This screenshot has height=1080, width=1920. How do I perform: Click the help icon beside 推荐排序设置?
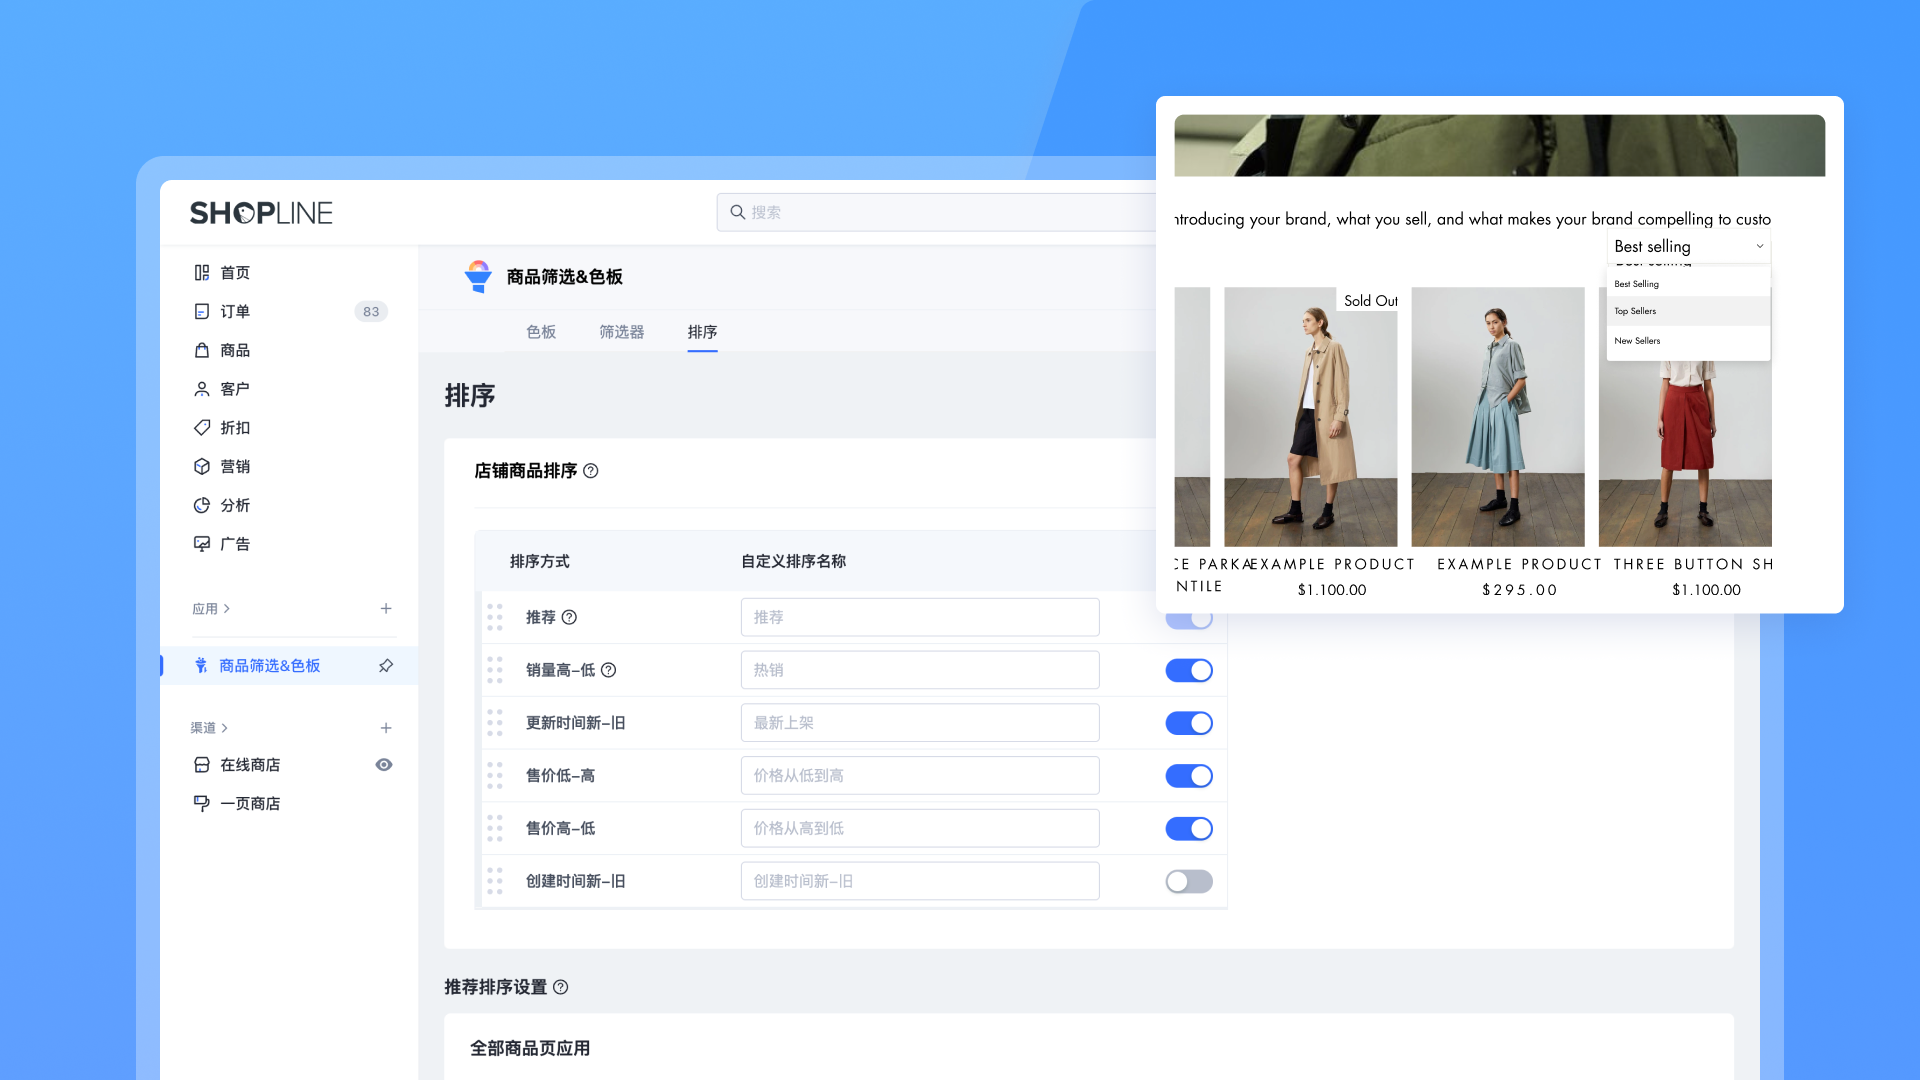[561, 987]
